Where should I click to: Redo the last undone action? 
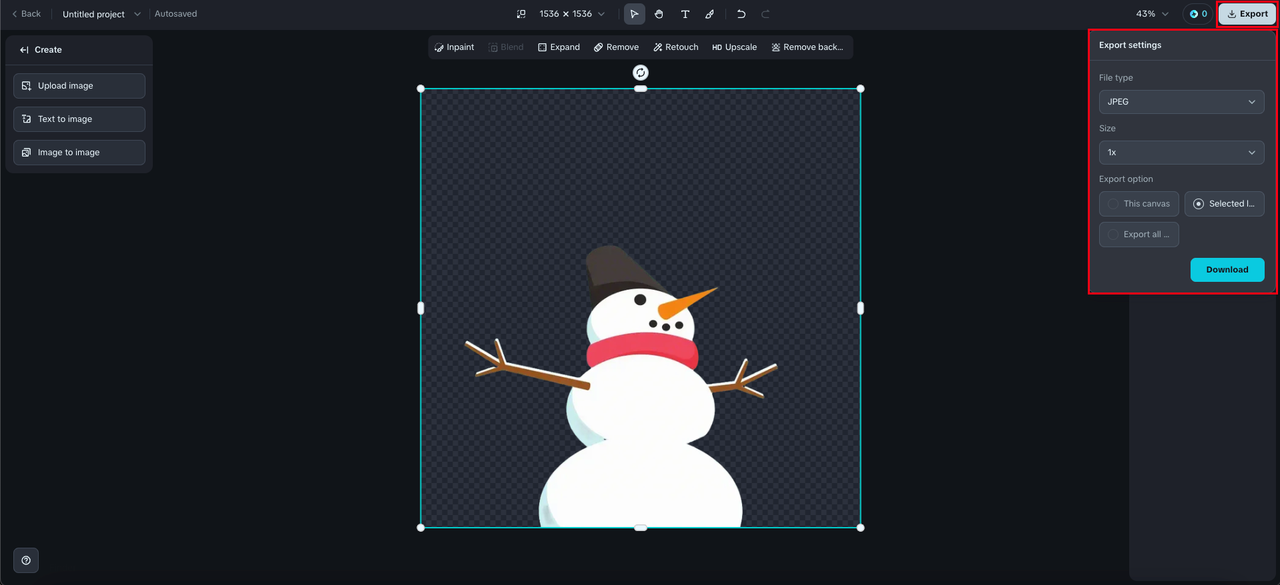point(766,14)
